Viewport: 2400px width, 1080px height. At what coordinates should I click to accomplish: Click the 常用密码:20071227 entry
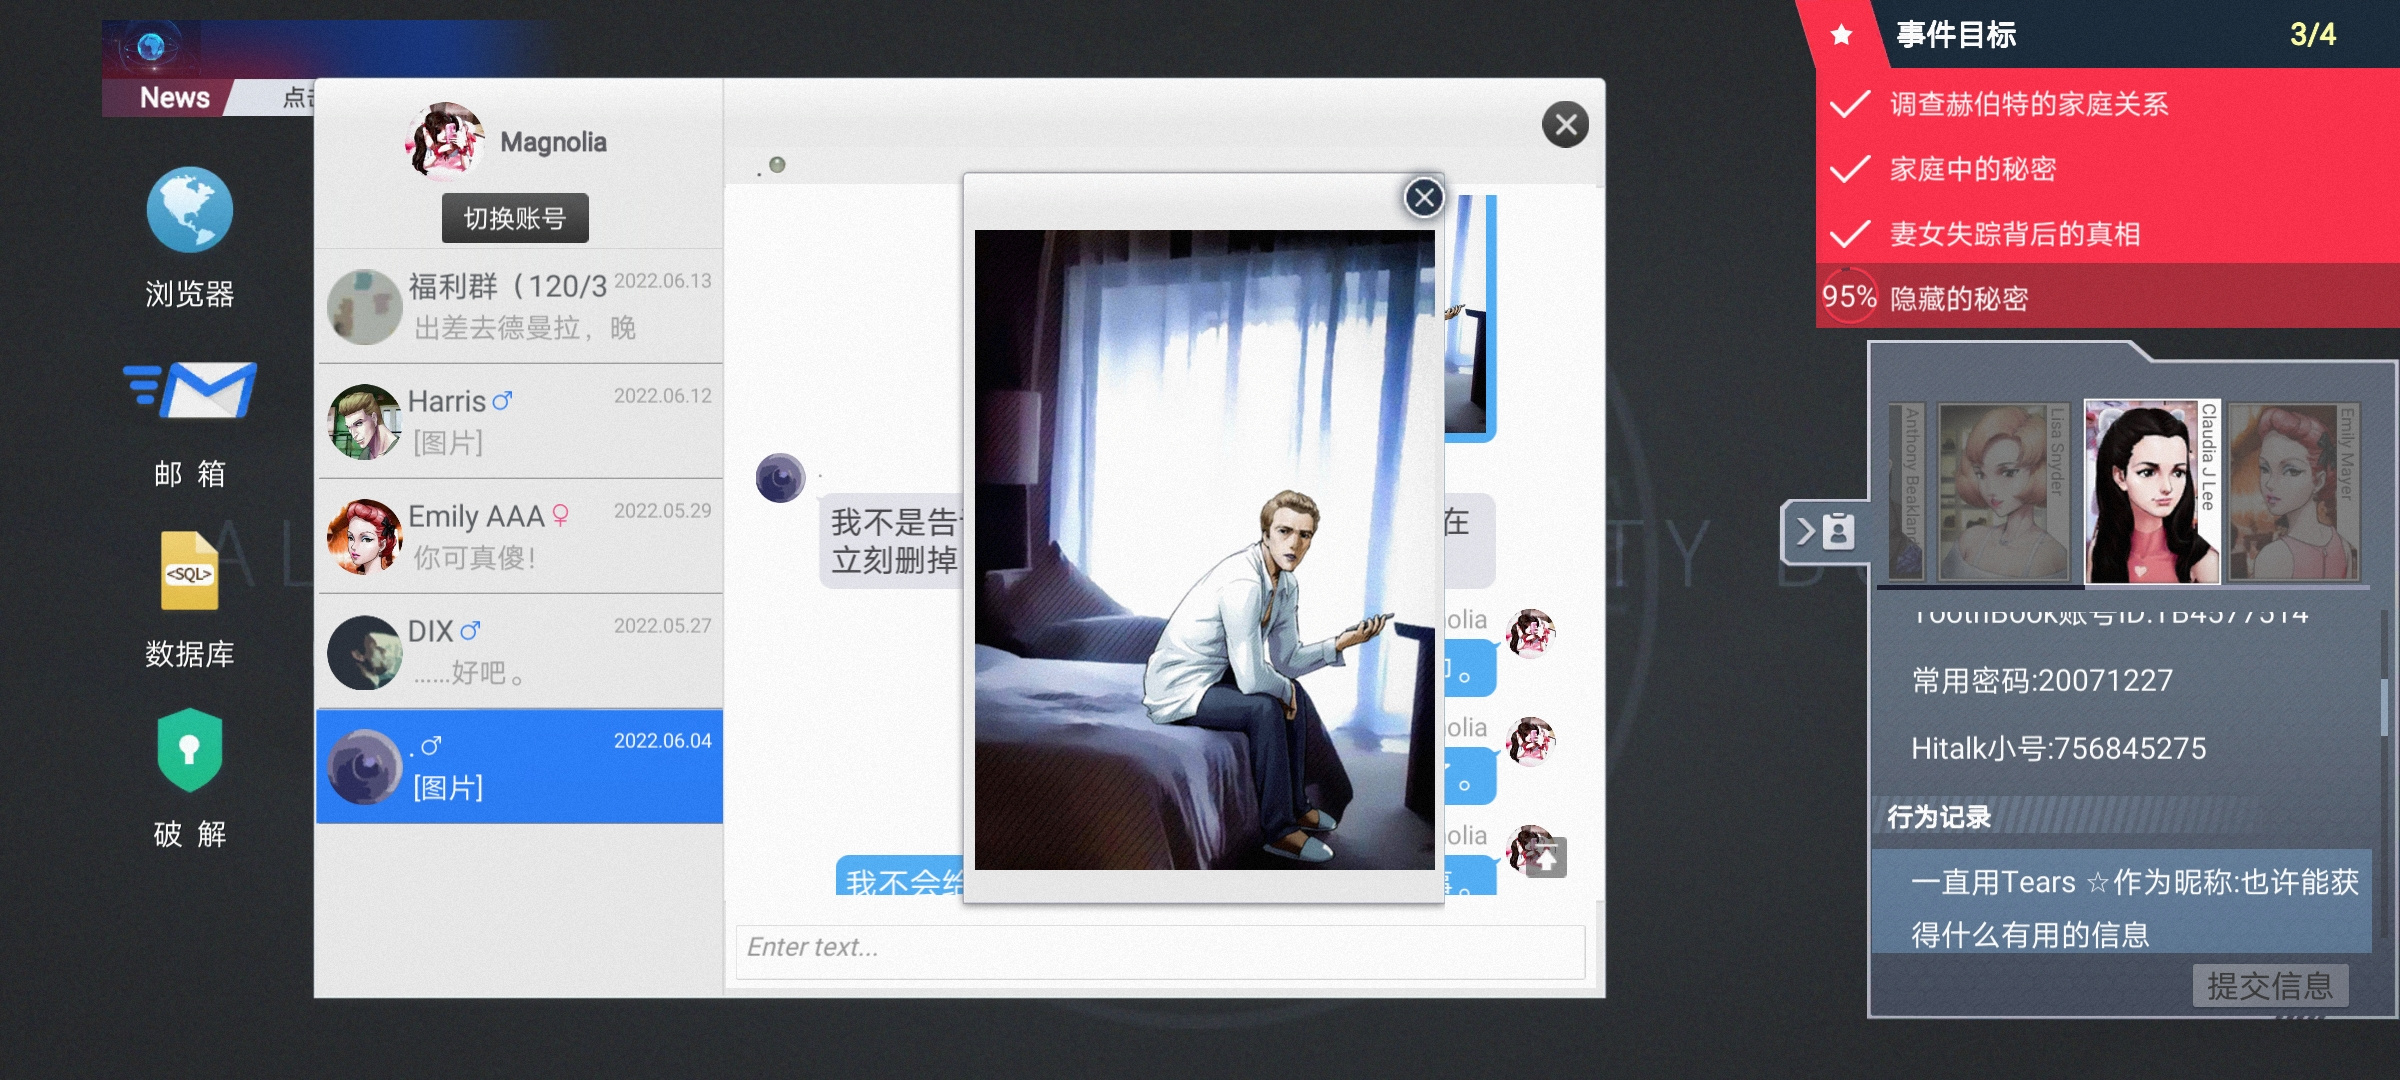(x=2042, y=681)
